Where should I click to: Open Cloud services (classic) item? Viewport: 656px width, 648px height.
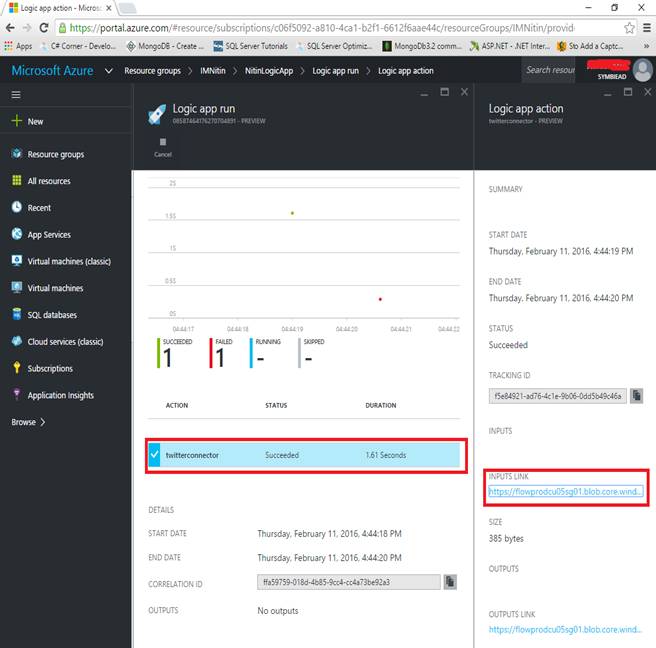[x=65, y=342]
